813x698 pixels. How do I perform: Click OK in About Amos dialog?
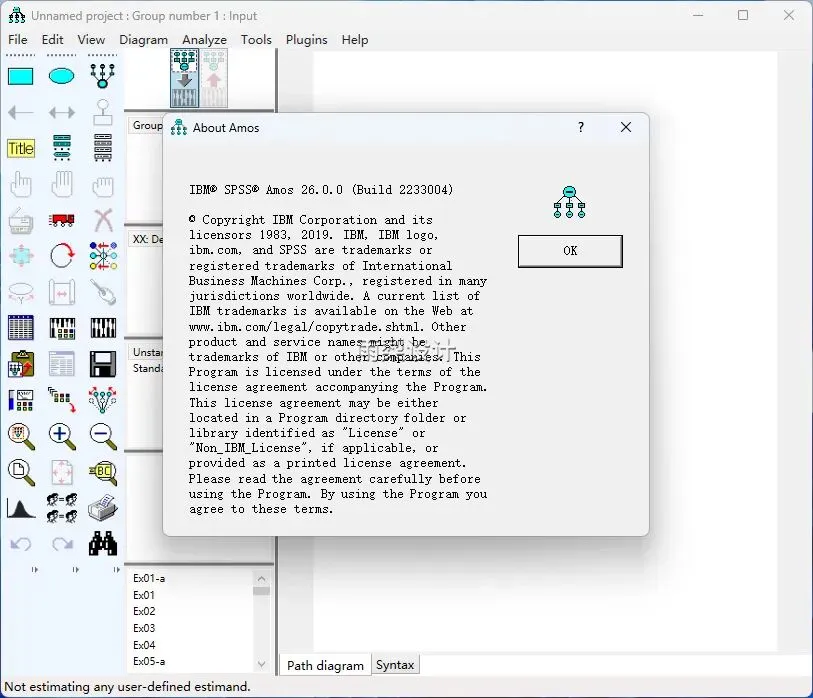tap(570, 251)
